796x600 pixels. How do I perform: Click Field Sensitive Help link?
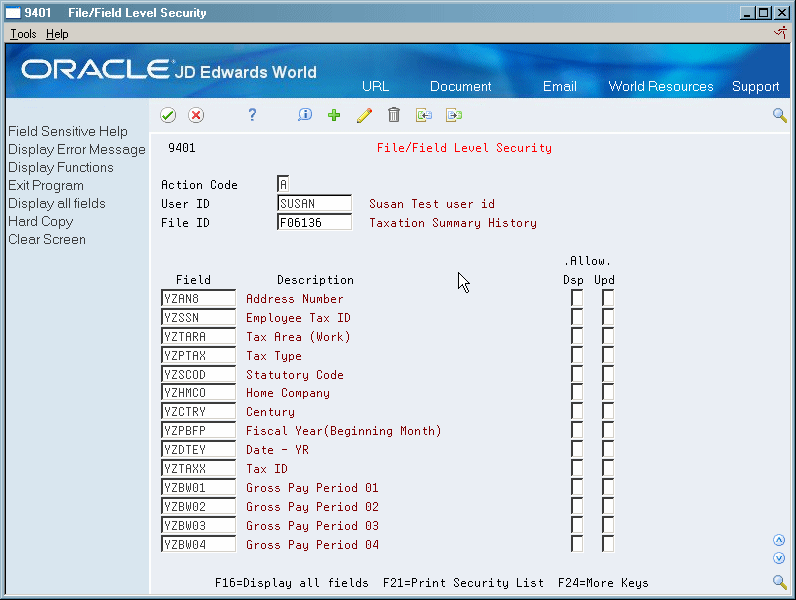[x=68, y=131]
